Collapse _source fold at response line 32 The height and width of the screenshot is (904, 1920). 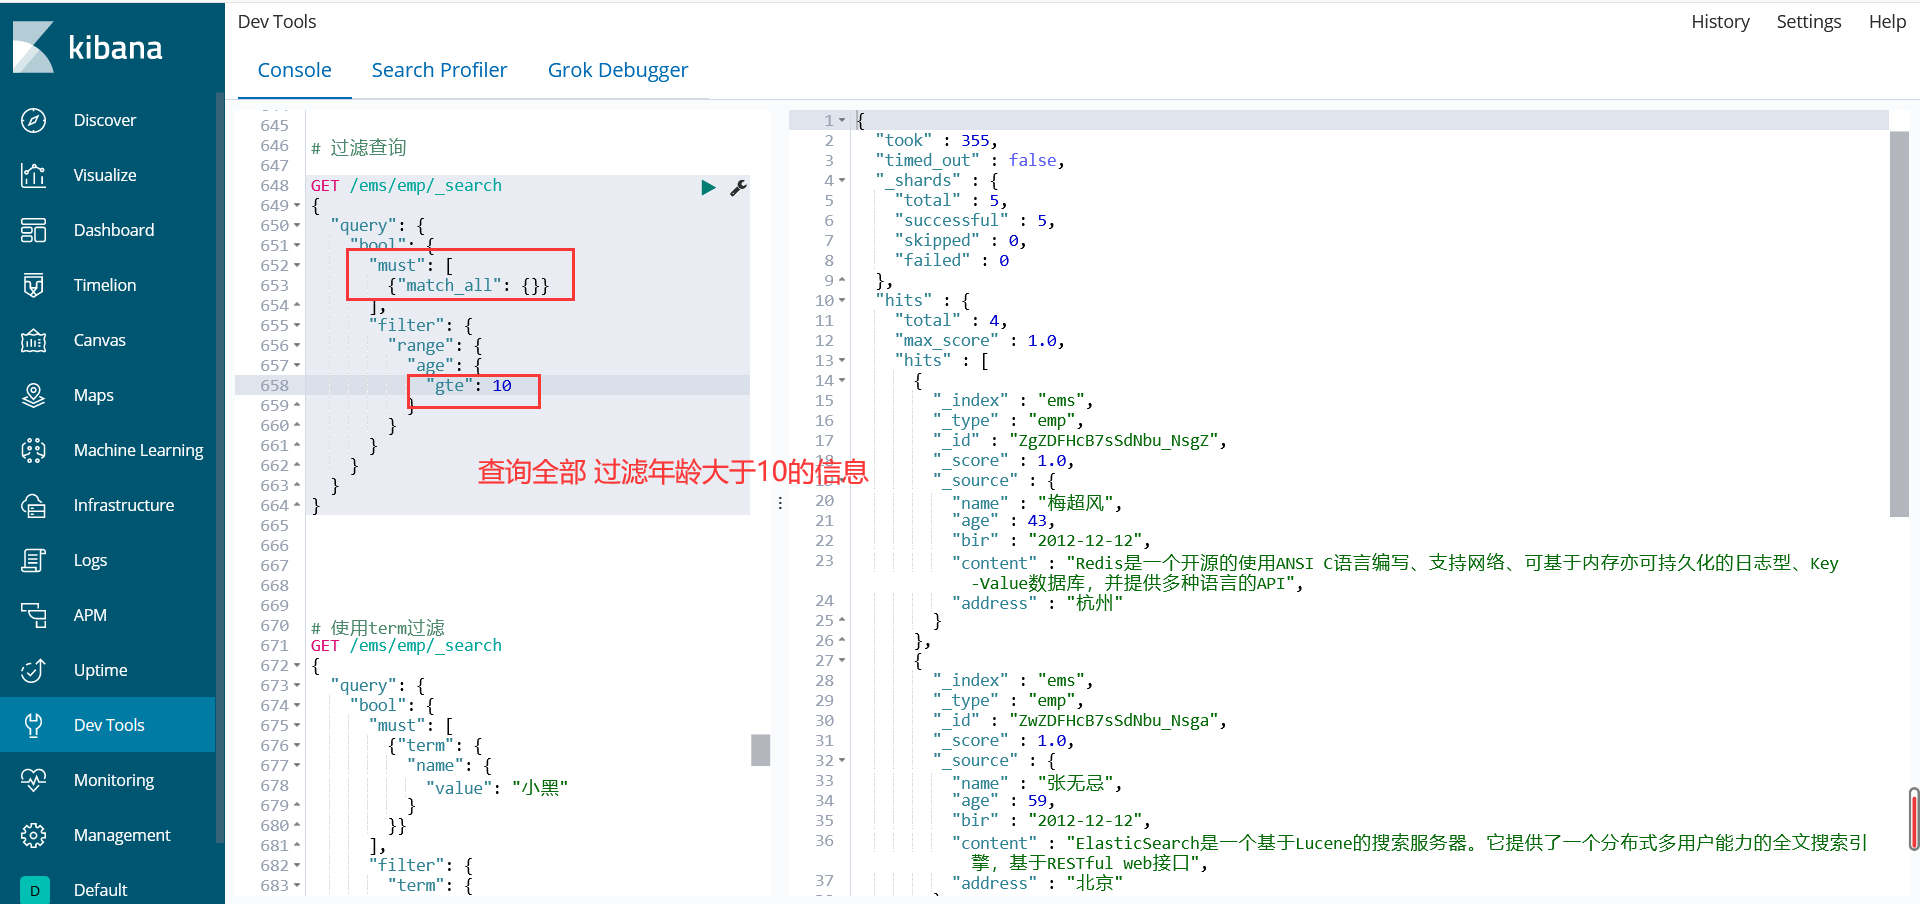[842, 761]
